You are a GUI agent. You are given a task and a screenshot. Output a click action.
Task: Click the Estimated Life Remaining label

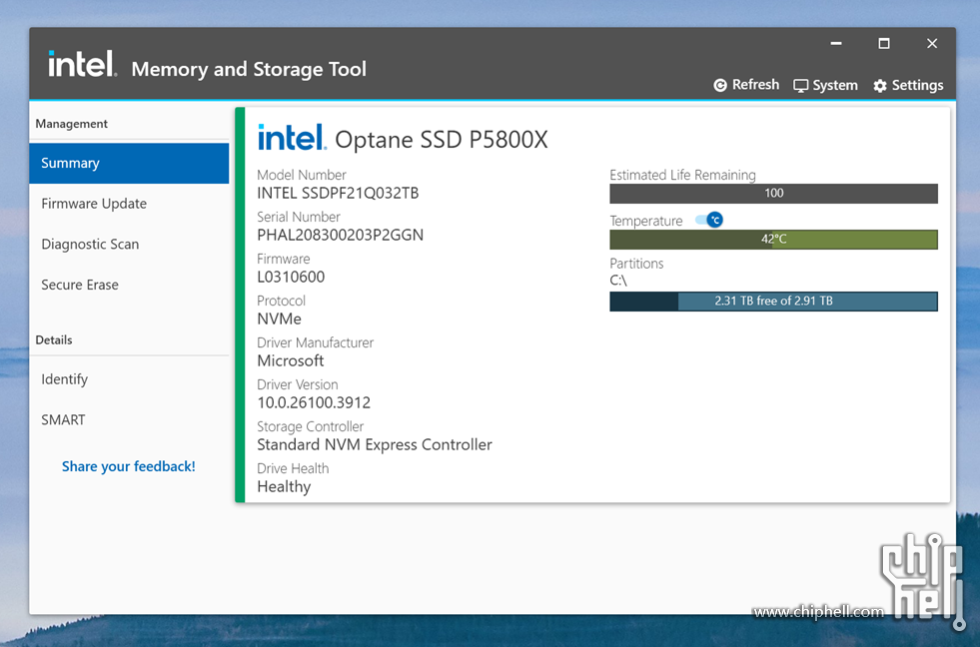tap(682, 175)
